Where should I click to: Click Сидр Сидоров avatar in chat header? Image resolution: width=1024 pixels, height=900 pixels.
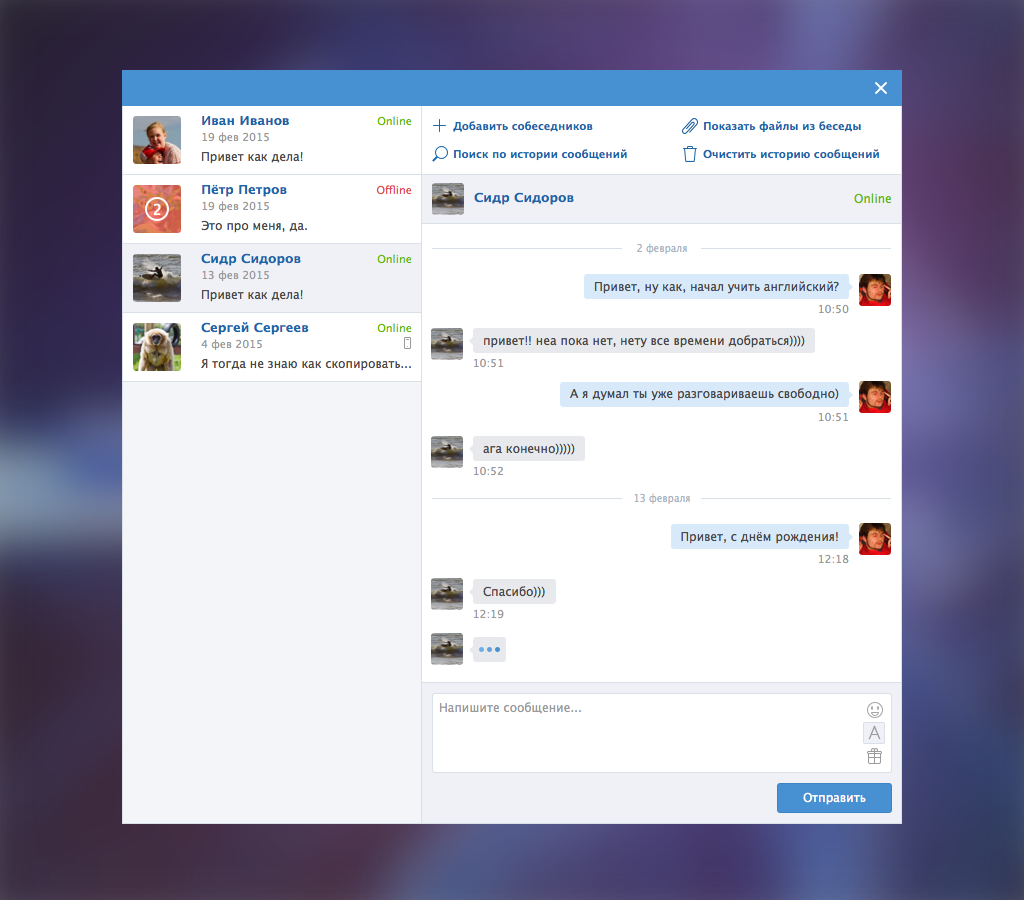pos(448,199)
